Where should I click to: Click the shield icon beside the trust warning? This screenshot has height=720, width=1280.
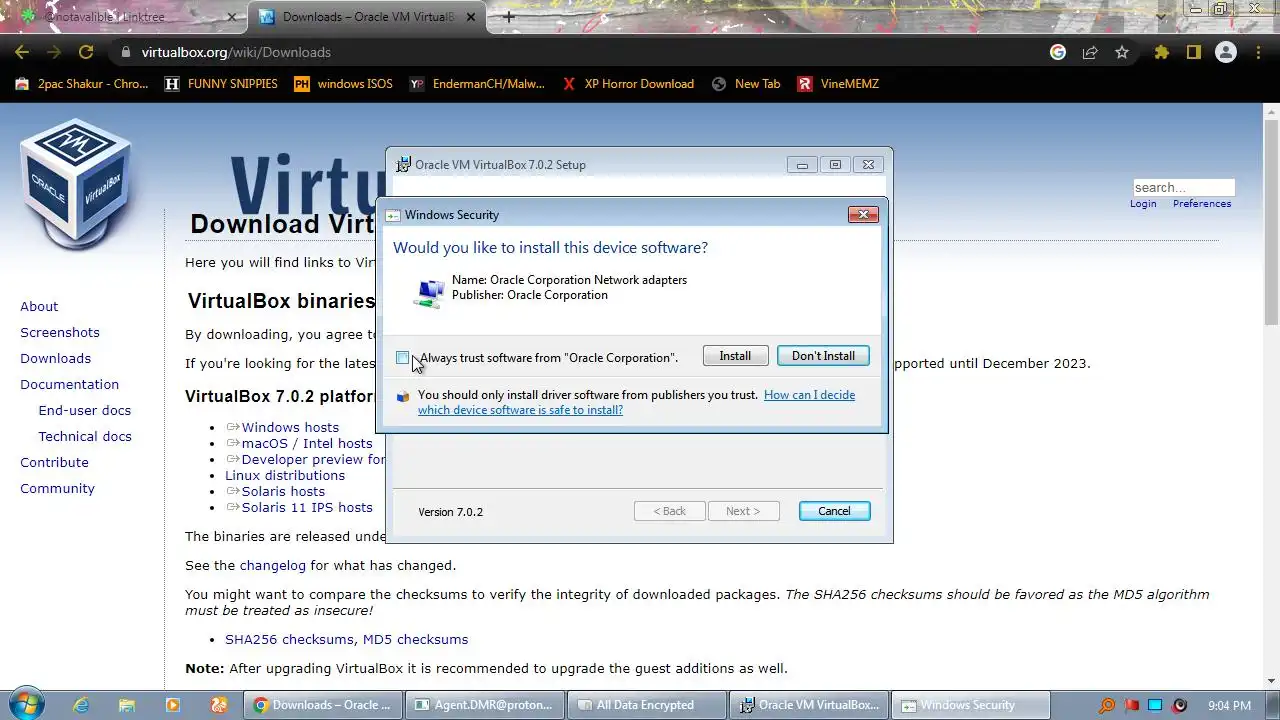[403, 397]
